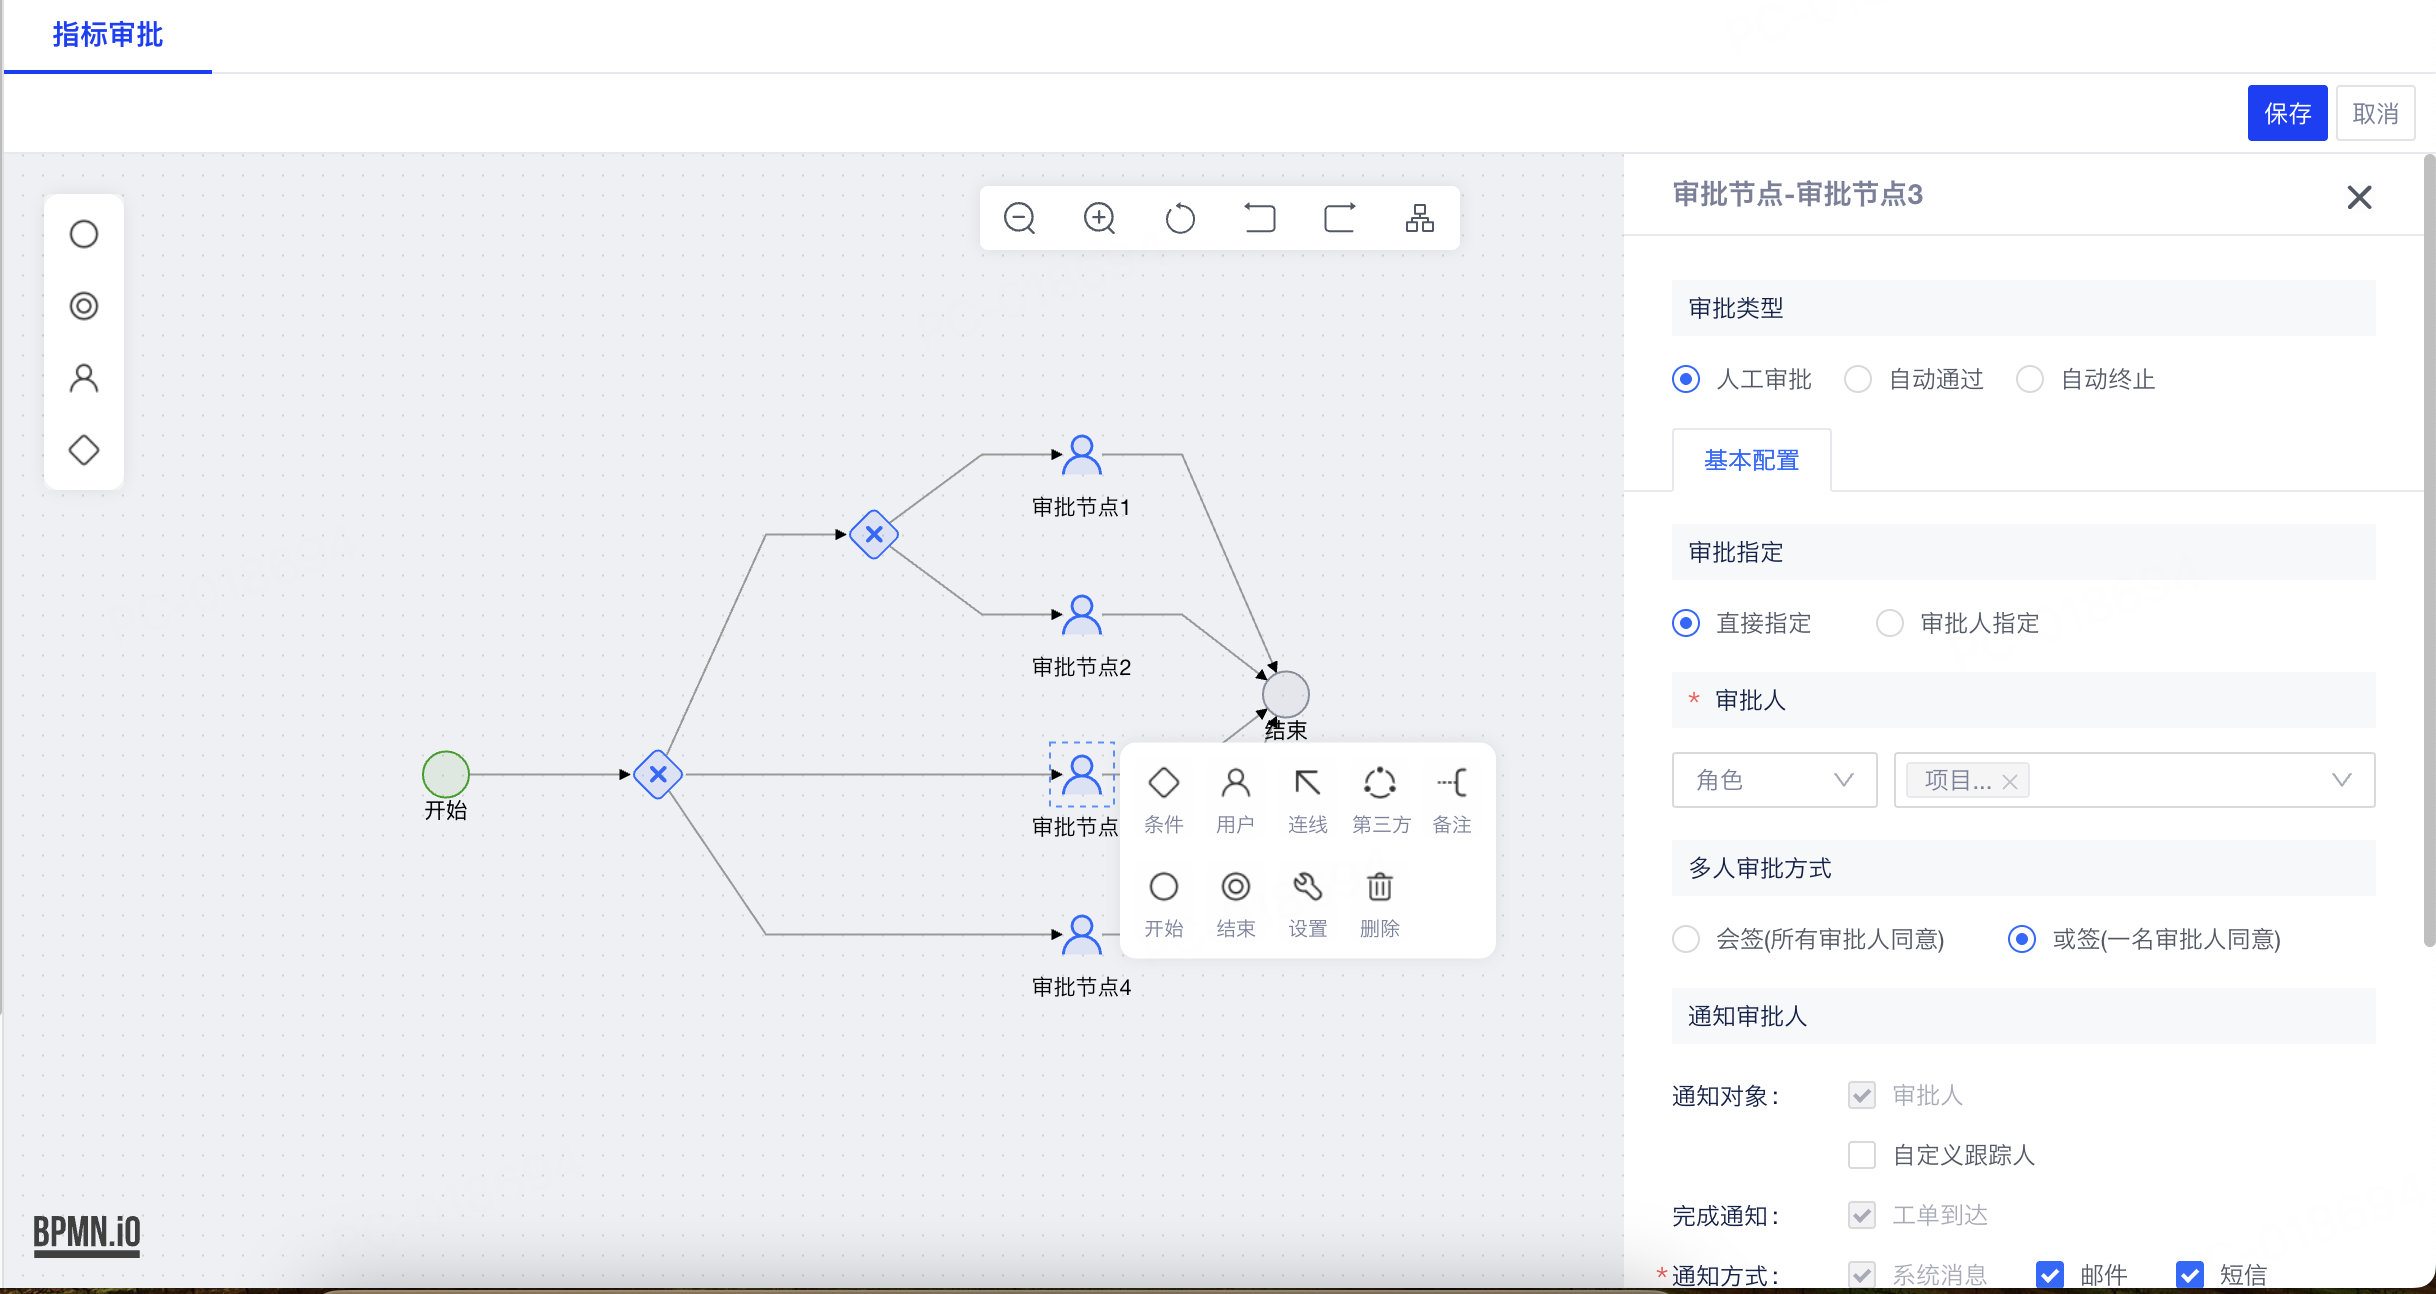Select 自动通过 radio option
Image resolution: width=2436 pixels, height=1294 pixels.
(1858, 379)
